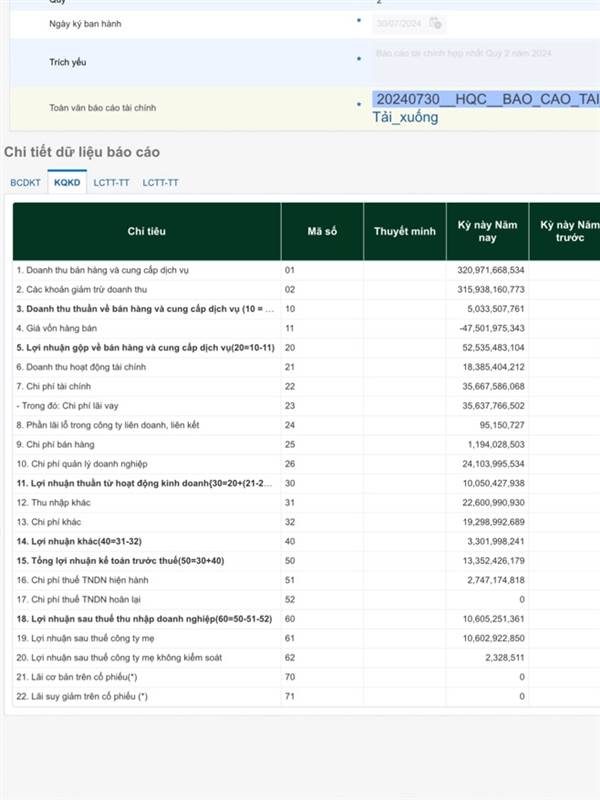The width and height of the screenshot is (600, 800).
Task: Click the value 19,298,992,689
Action: point(493,522)
